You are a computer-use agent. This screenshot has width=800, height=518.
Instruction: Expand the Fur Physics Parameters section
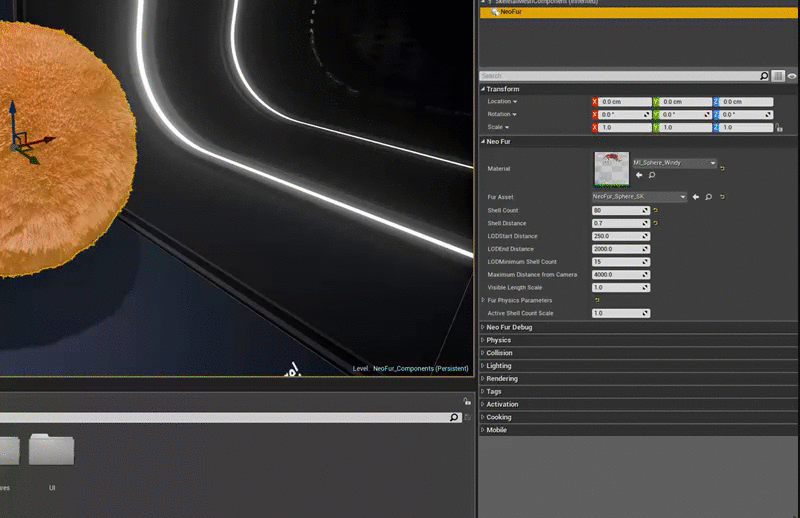tap(483, 300)
